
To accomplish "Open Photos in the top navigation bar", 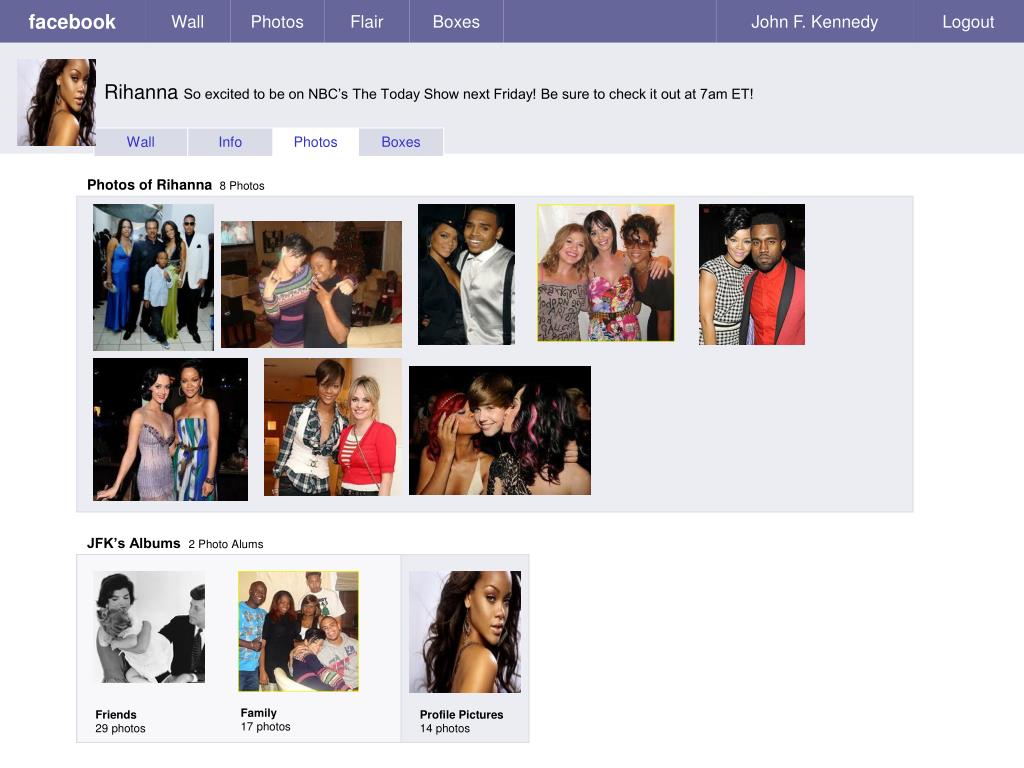I will coord(277,22).
